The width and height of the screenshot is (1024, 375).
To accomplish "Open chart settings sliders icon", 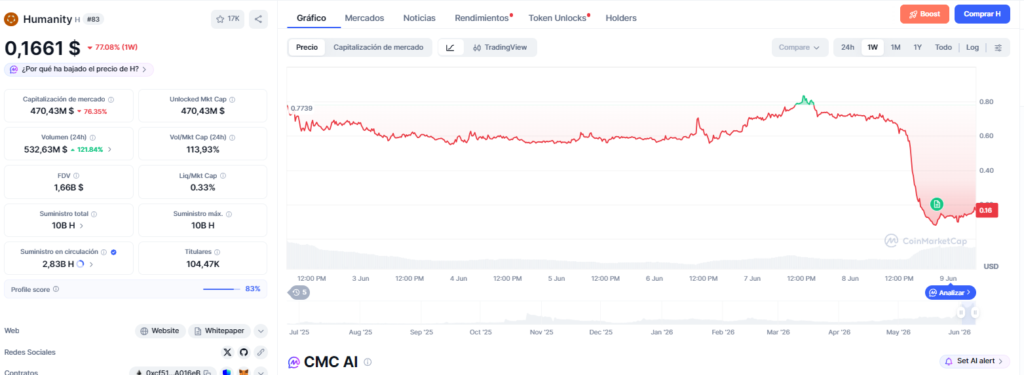I will (998, 47).
